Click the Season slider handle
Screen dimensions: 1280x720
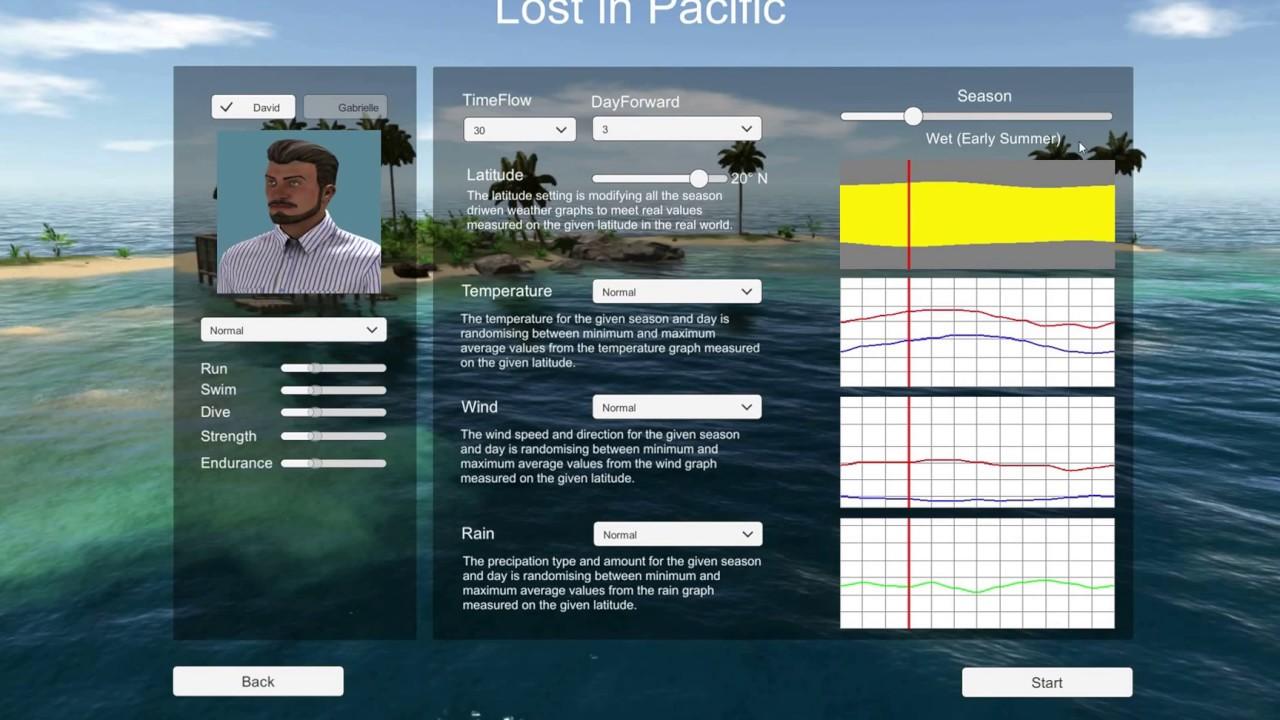pos(912,116)
